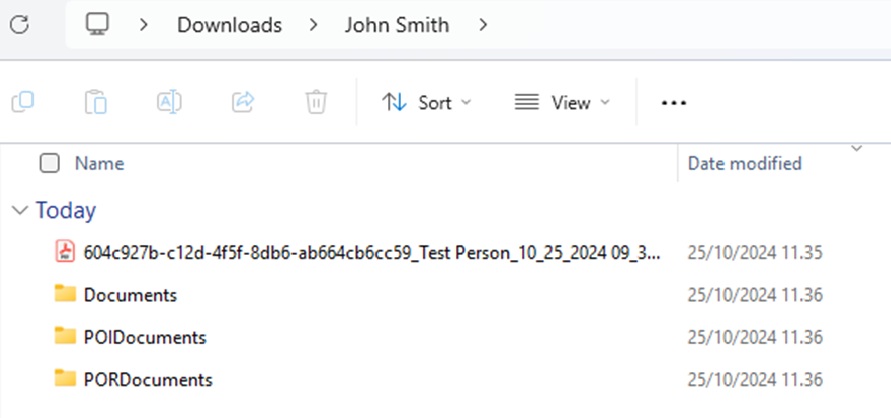
Task: Click the Rename toolbar icon
Action: click(169, 102)
